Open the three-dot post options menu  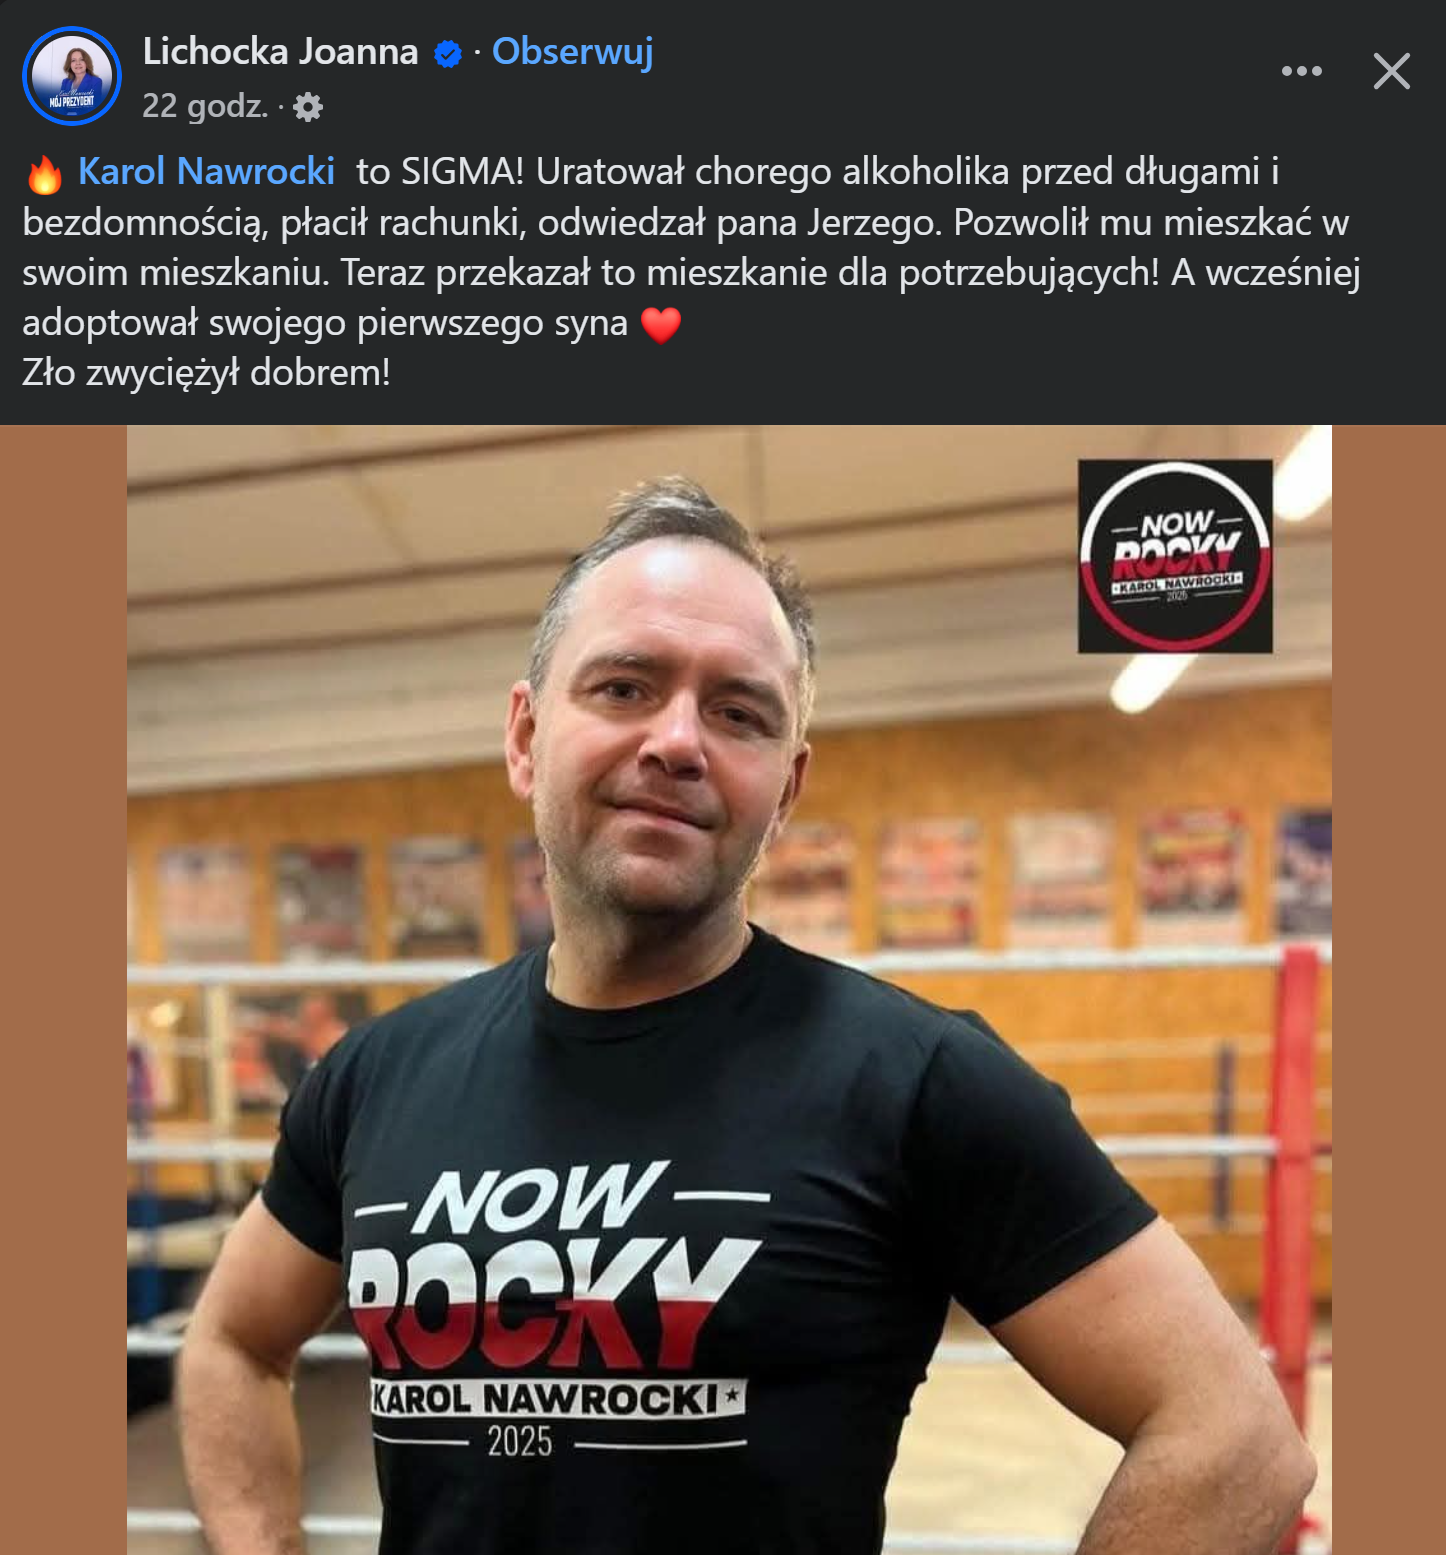point(1301,71)
